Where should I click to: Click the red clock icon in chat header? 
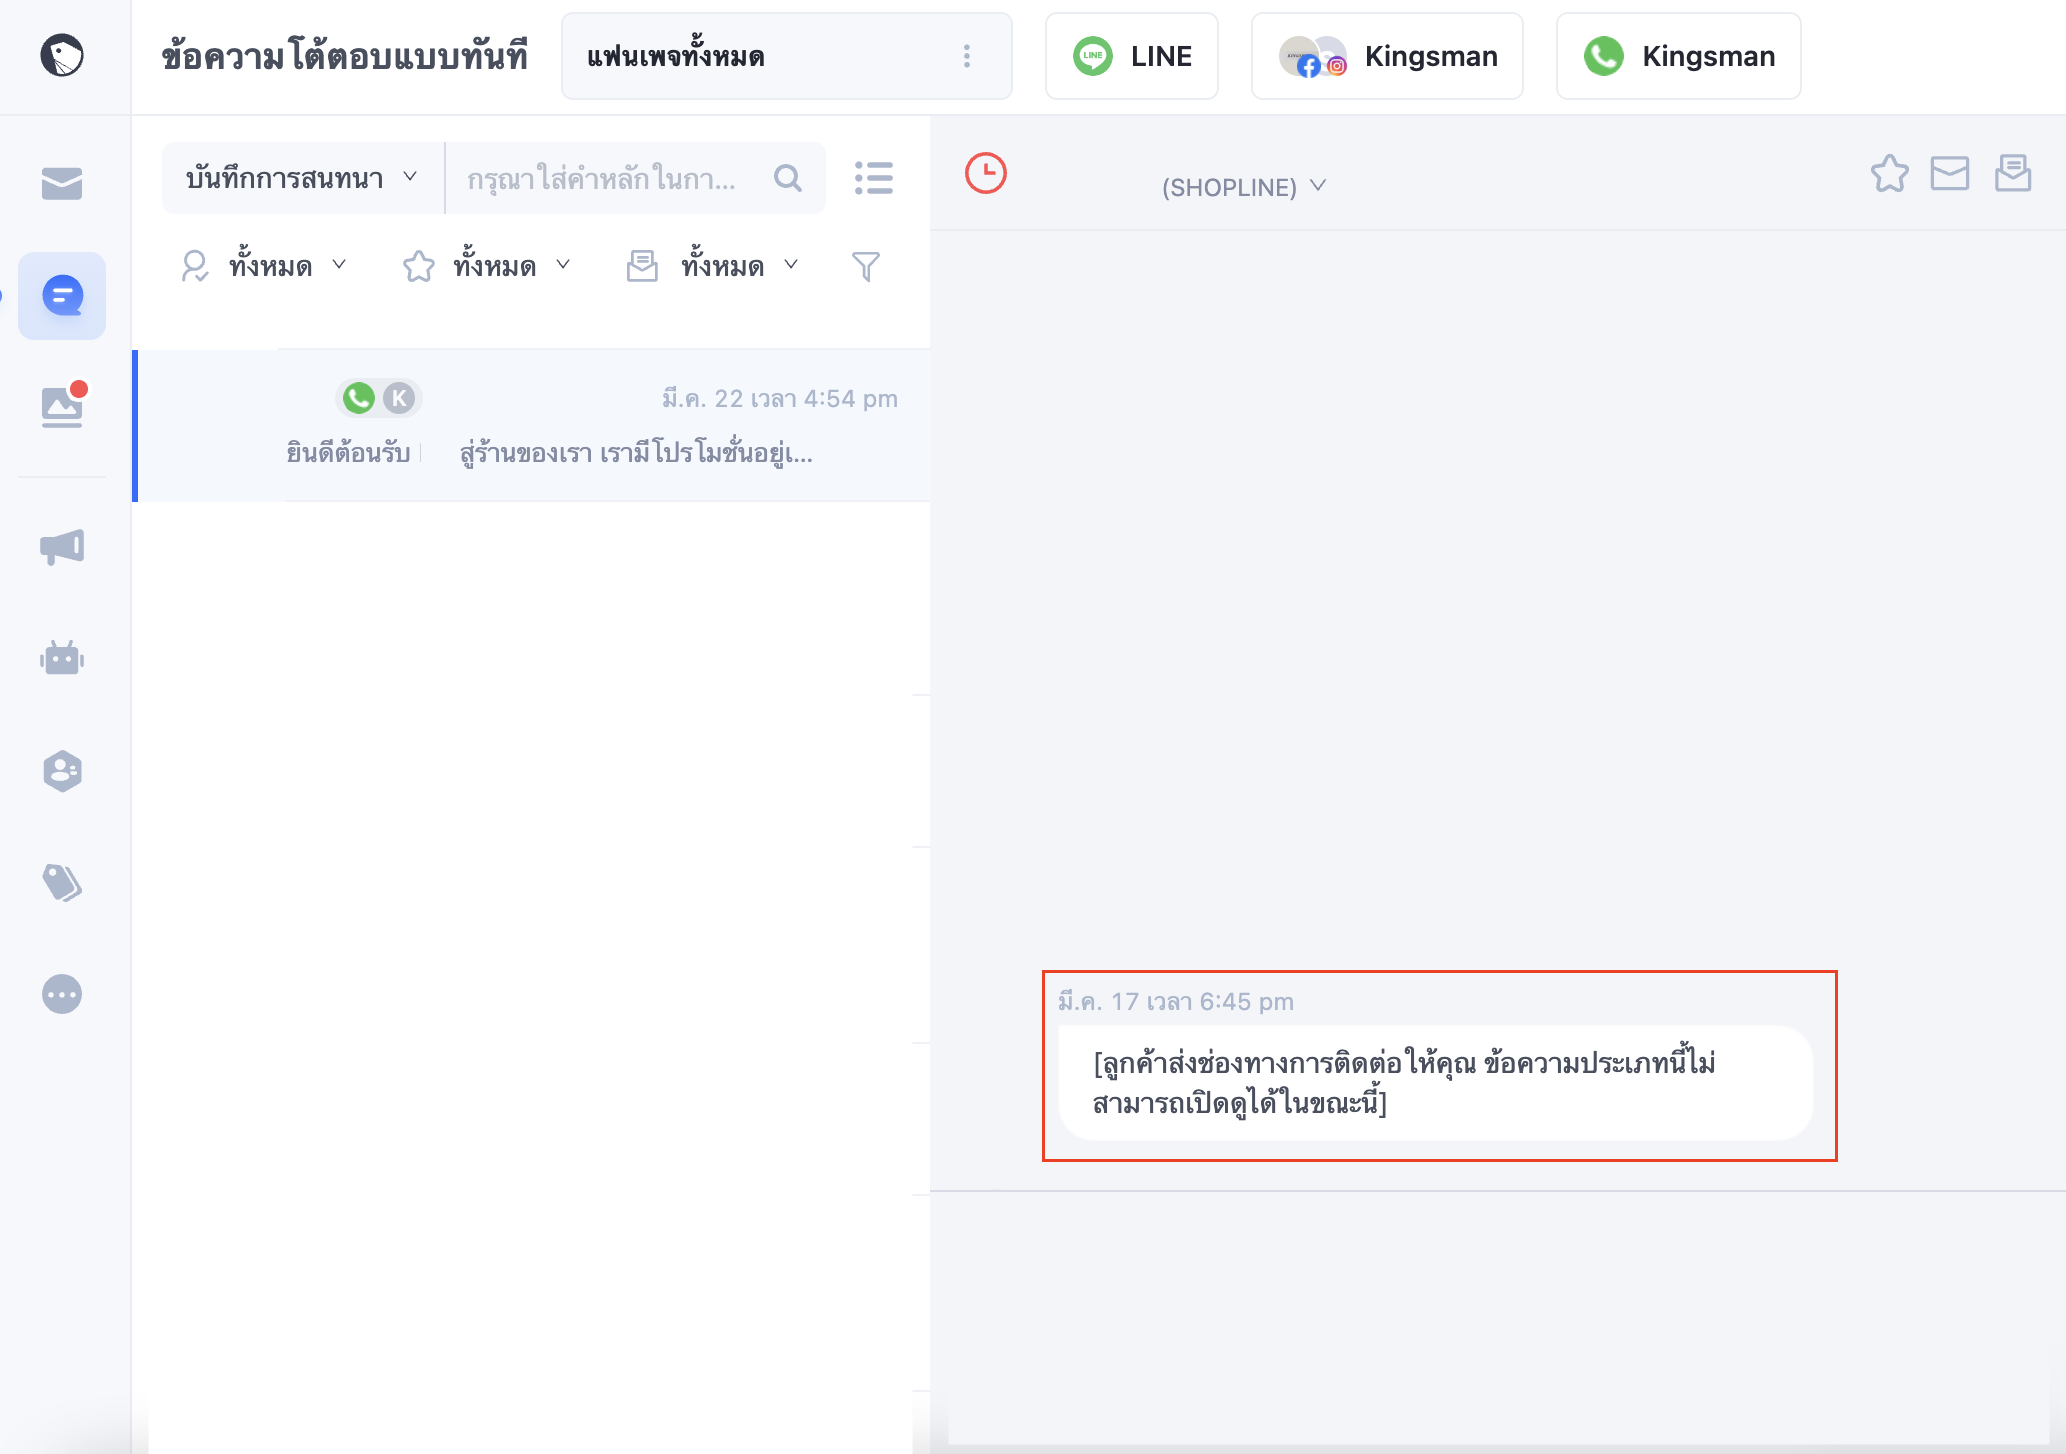click(x=986, y=173)
